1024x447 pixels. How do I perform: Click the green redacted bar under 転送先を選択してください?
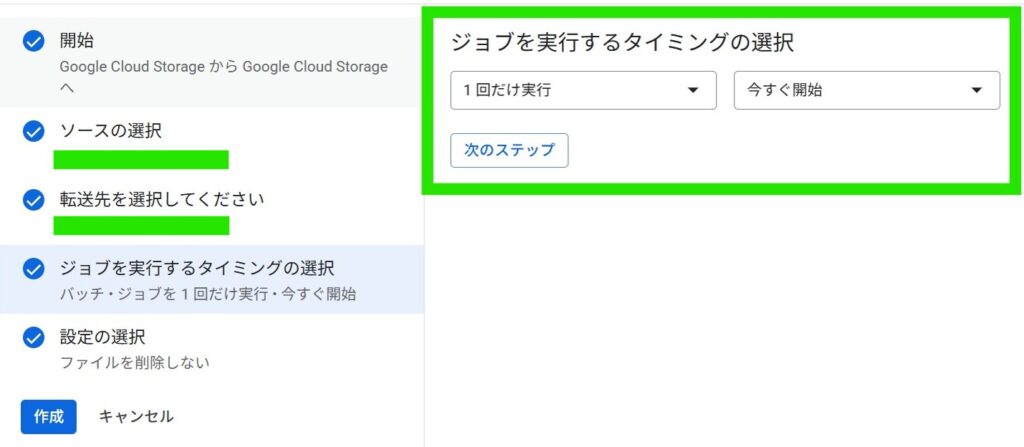[x=141, y=225]
